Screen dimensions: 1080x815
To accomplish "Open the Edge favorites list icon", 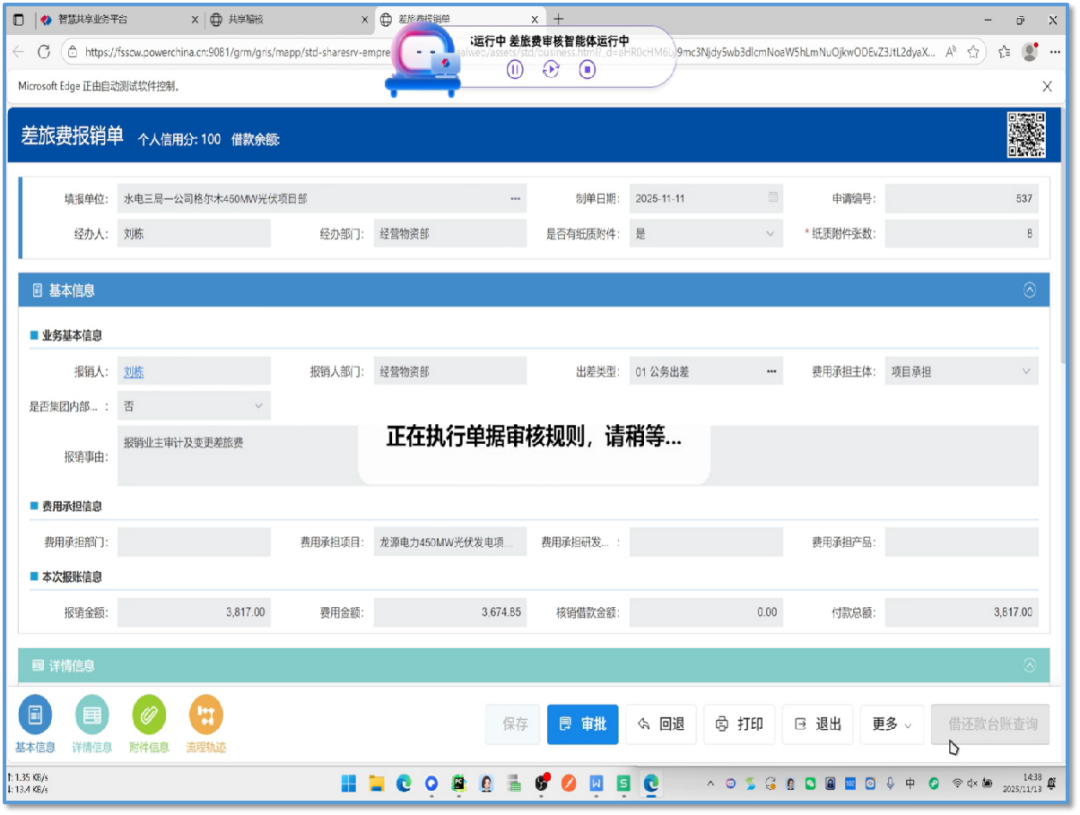I will (x=1004, y=52).
